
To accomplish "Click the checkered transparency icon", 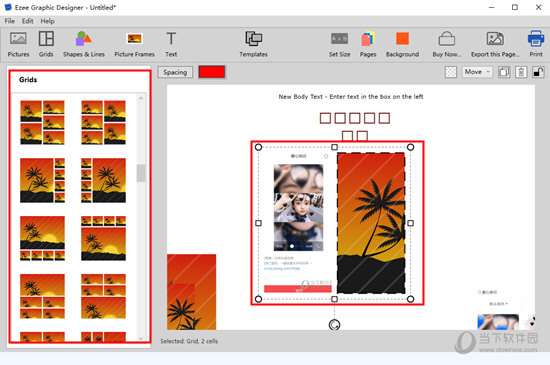I will (451, 72).
